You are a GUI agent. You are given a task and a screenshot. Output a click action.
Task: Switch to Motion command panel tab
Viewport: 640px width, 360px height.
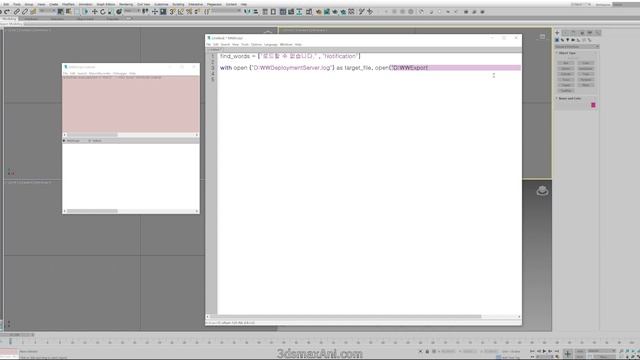click(582, 33)
